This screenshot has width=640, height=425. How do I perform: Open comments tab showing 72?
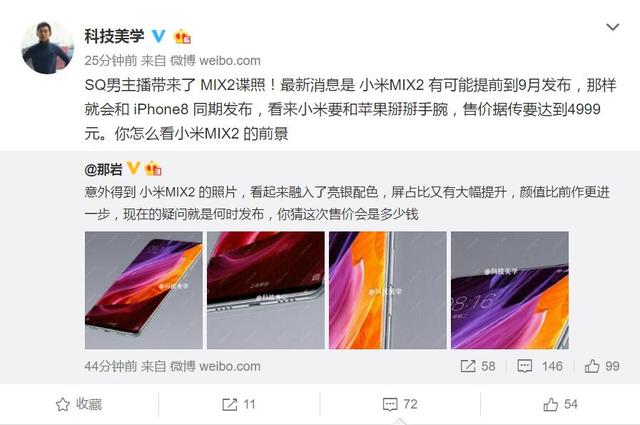(x=400, y=405)
